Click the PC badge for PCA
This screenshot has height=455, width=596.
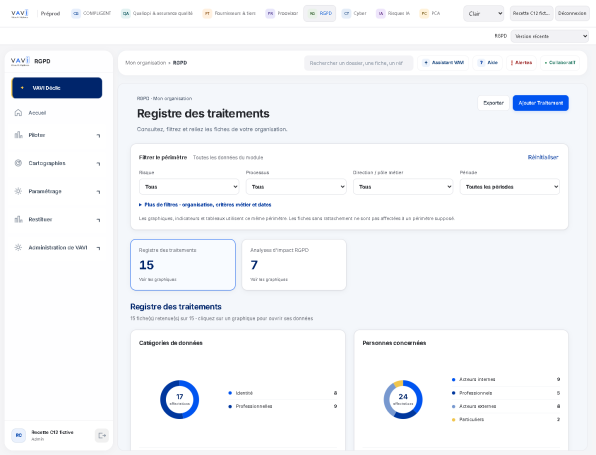coord(424,13)
